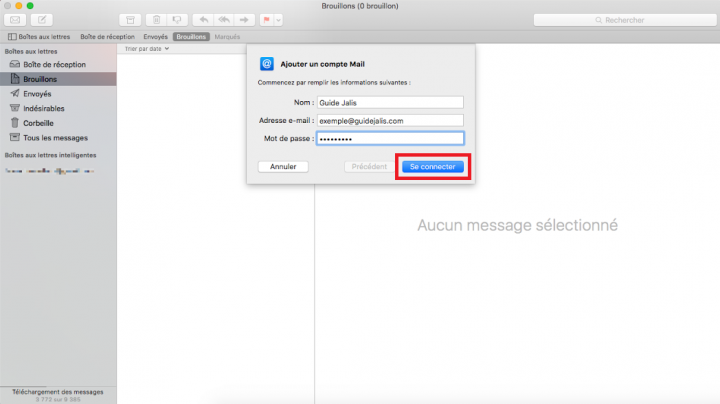
Task: Compose a new message with pencil icon
Action: [x=43, y=19]
